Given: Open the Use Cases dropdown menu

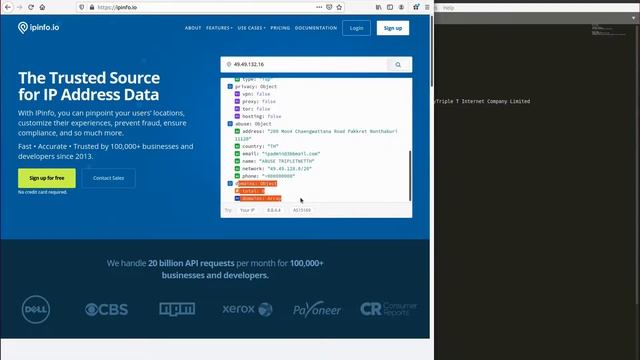Looking at the screenshot, I should (x=251, y=28).
